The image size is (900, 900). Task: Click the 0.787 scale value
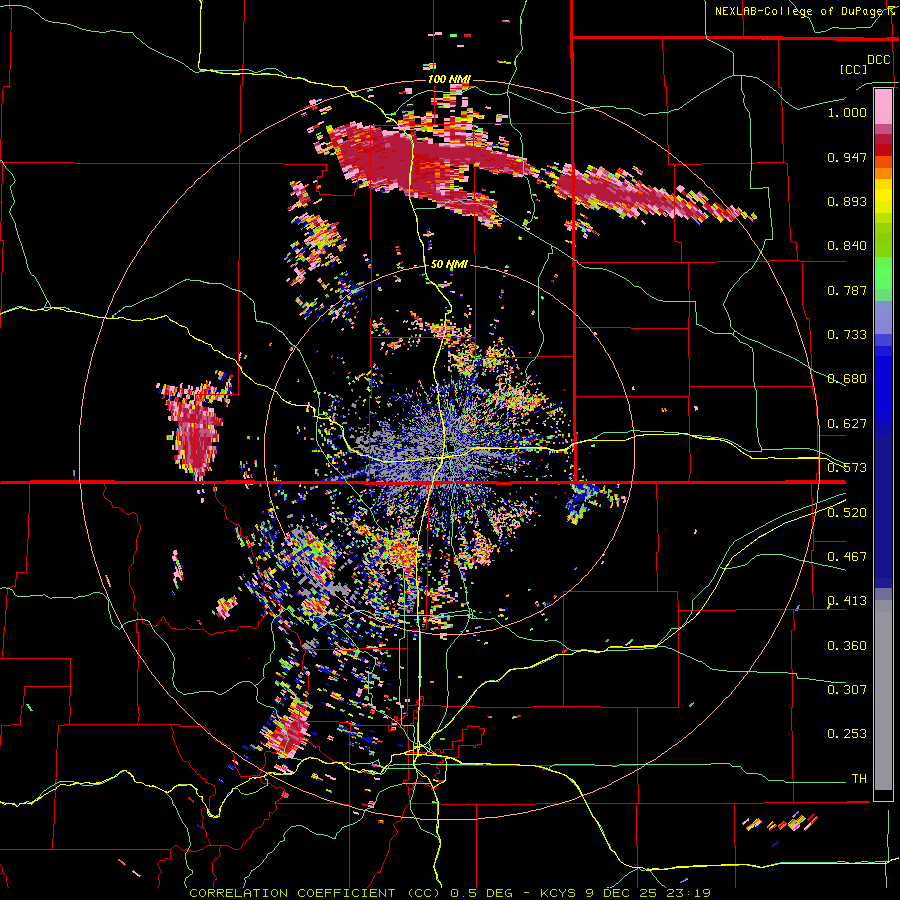pos(847,290)
